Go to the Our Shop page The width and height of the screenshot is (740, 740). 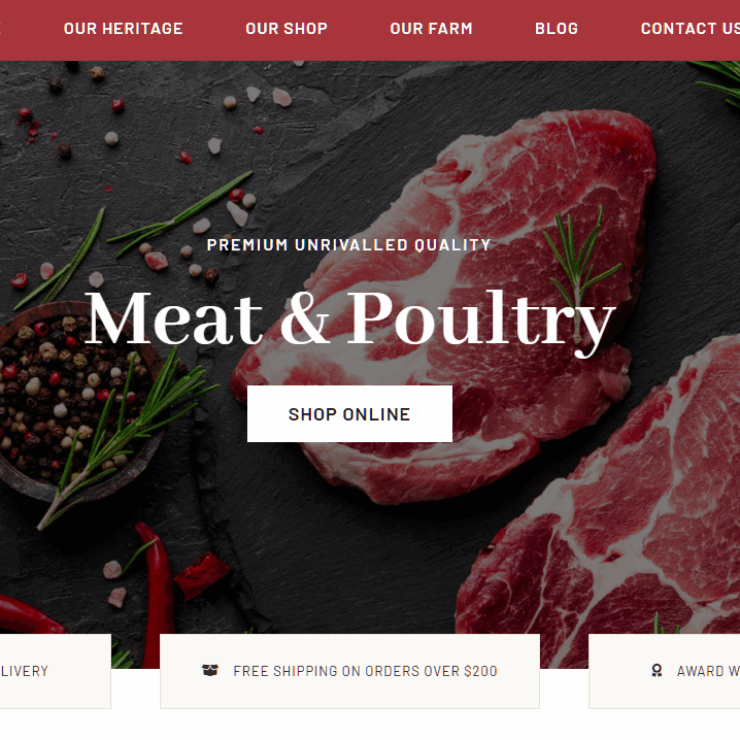[x=286, y=29]
